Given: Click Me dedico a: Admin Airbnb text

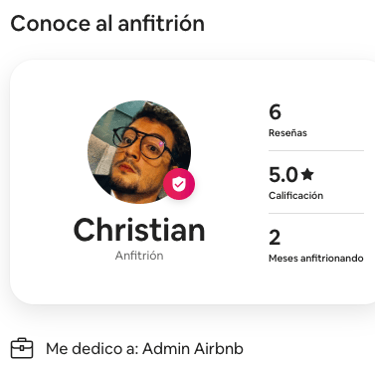Looking at the screenshot, I should click(144, 349).
